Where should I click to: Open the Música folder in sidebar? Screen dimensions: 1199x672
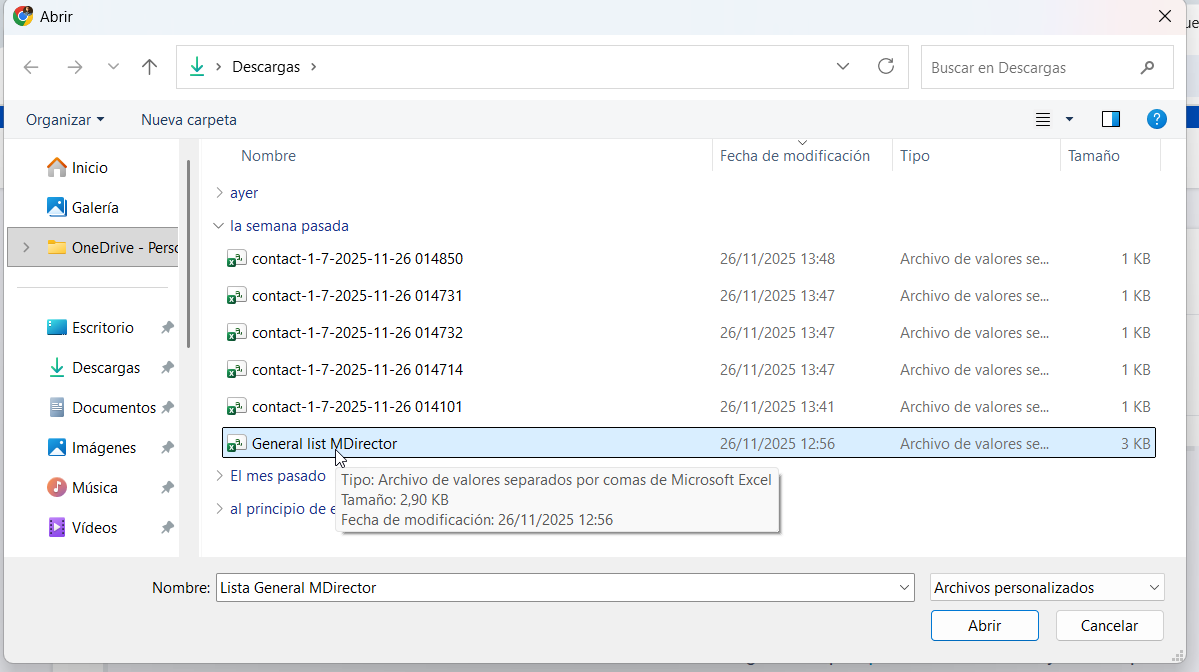[x=94, y=488]
